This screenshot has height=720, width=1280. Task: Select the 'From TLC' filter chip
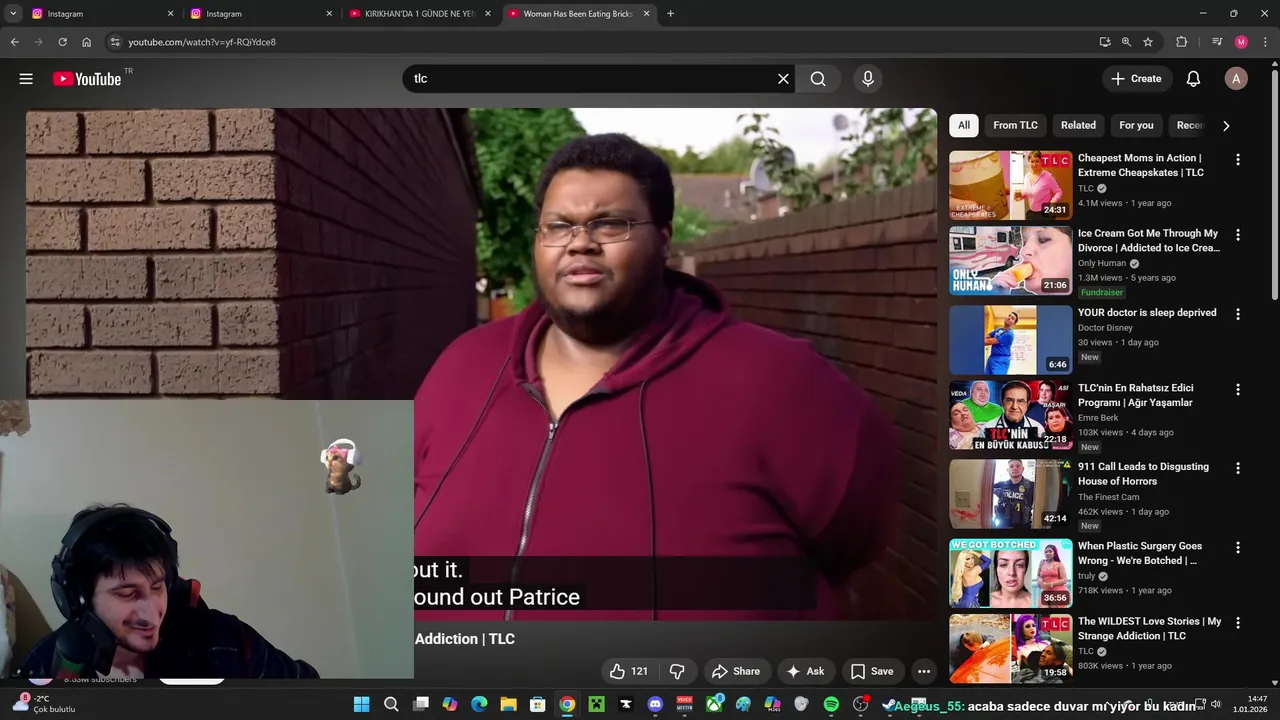coord(1015,125)
